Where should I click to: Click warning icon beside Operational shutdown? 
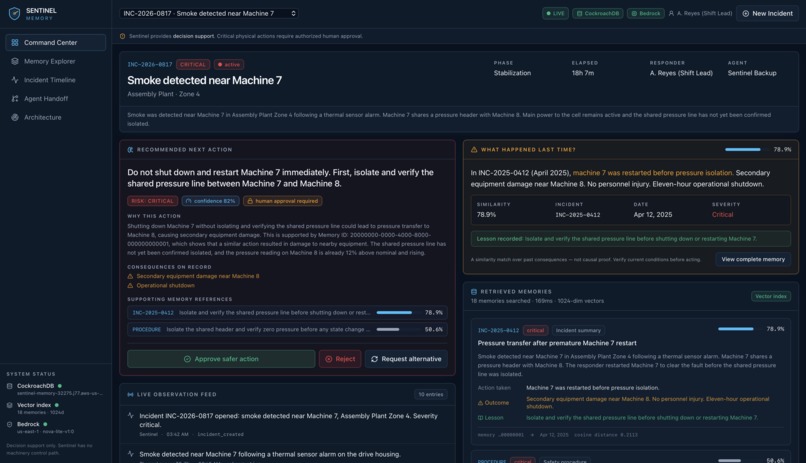(x=130, y=285)
